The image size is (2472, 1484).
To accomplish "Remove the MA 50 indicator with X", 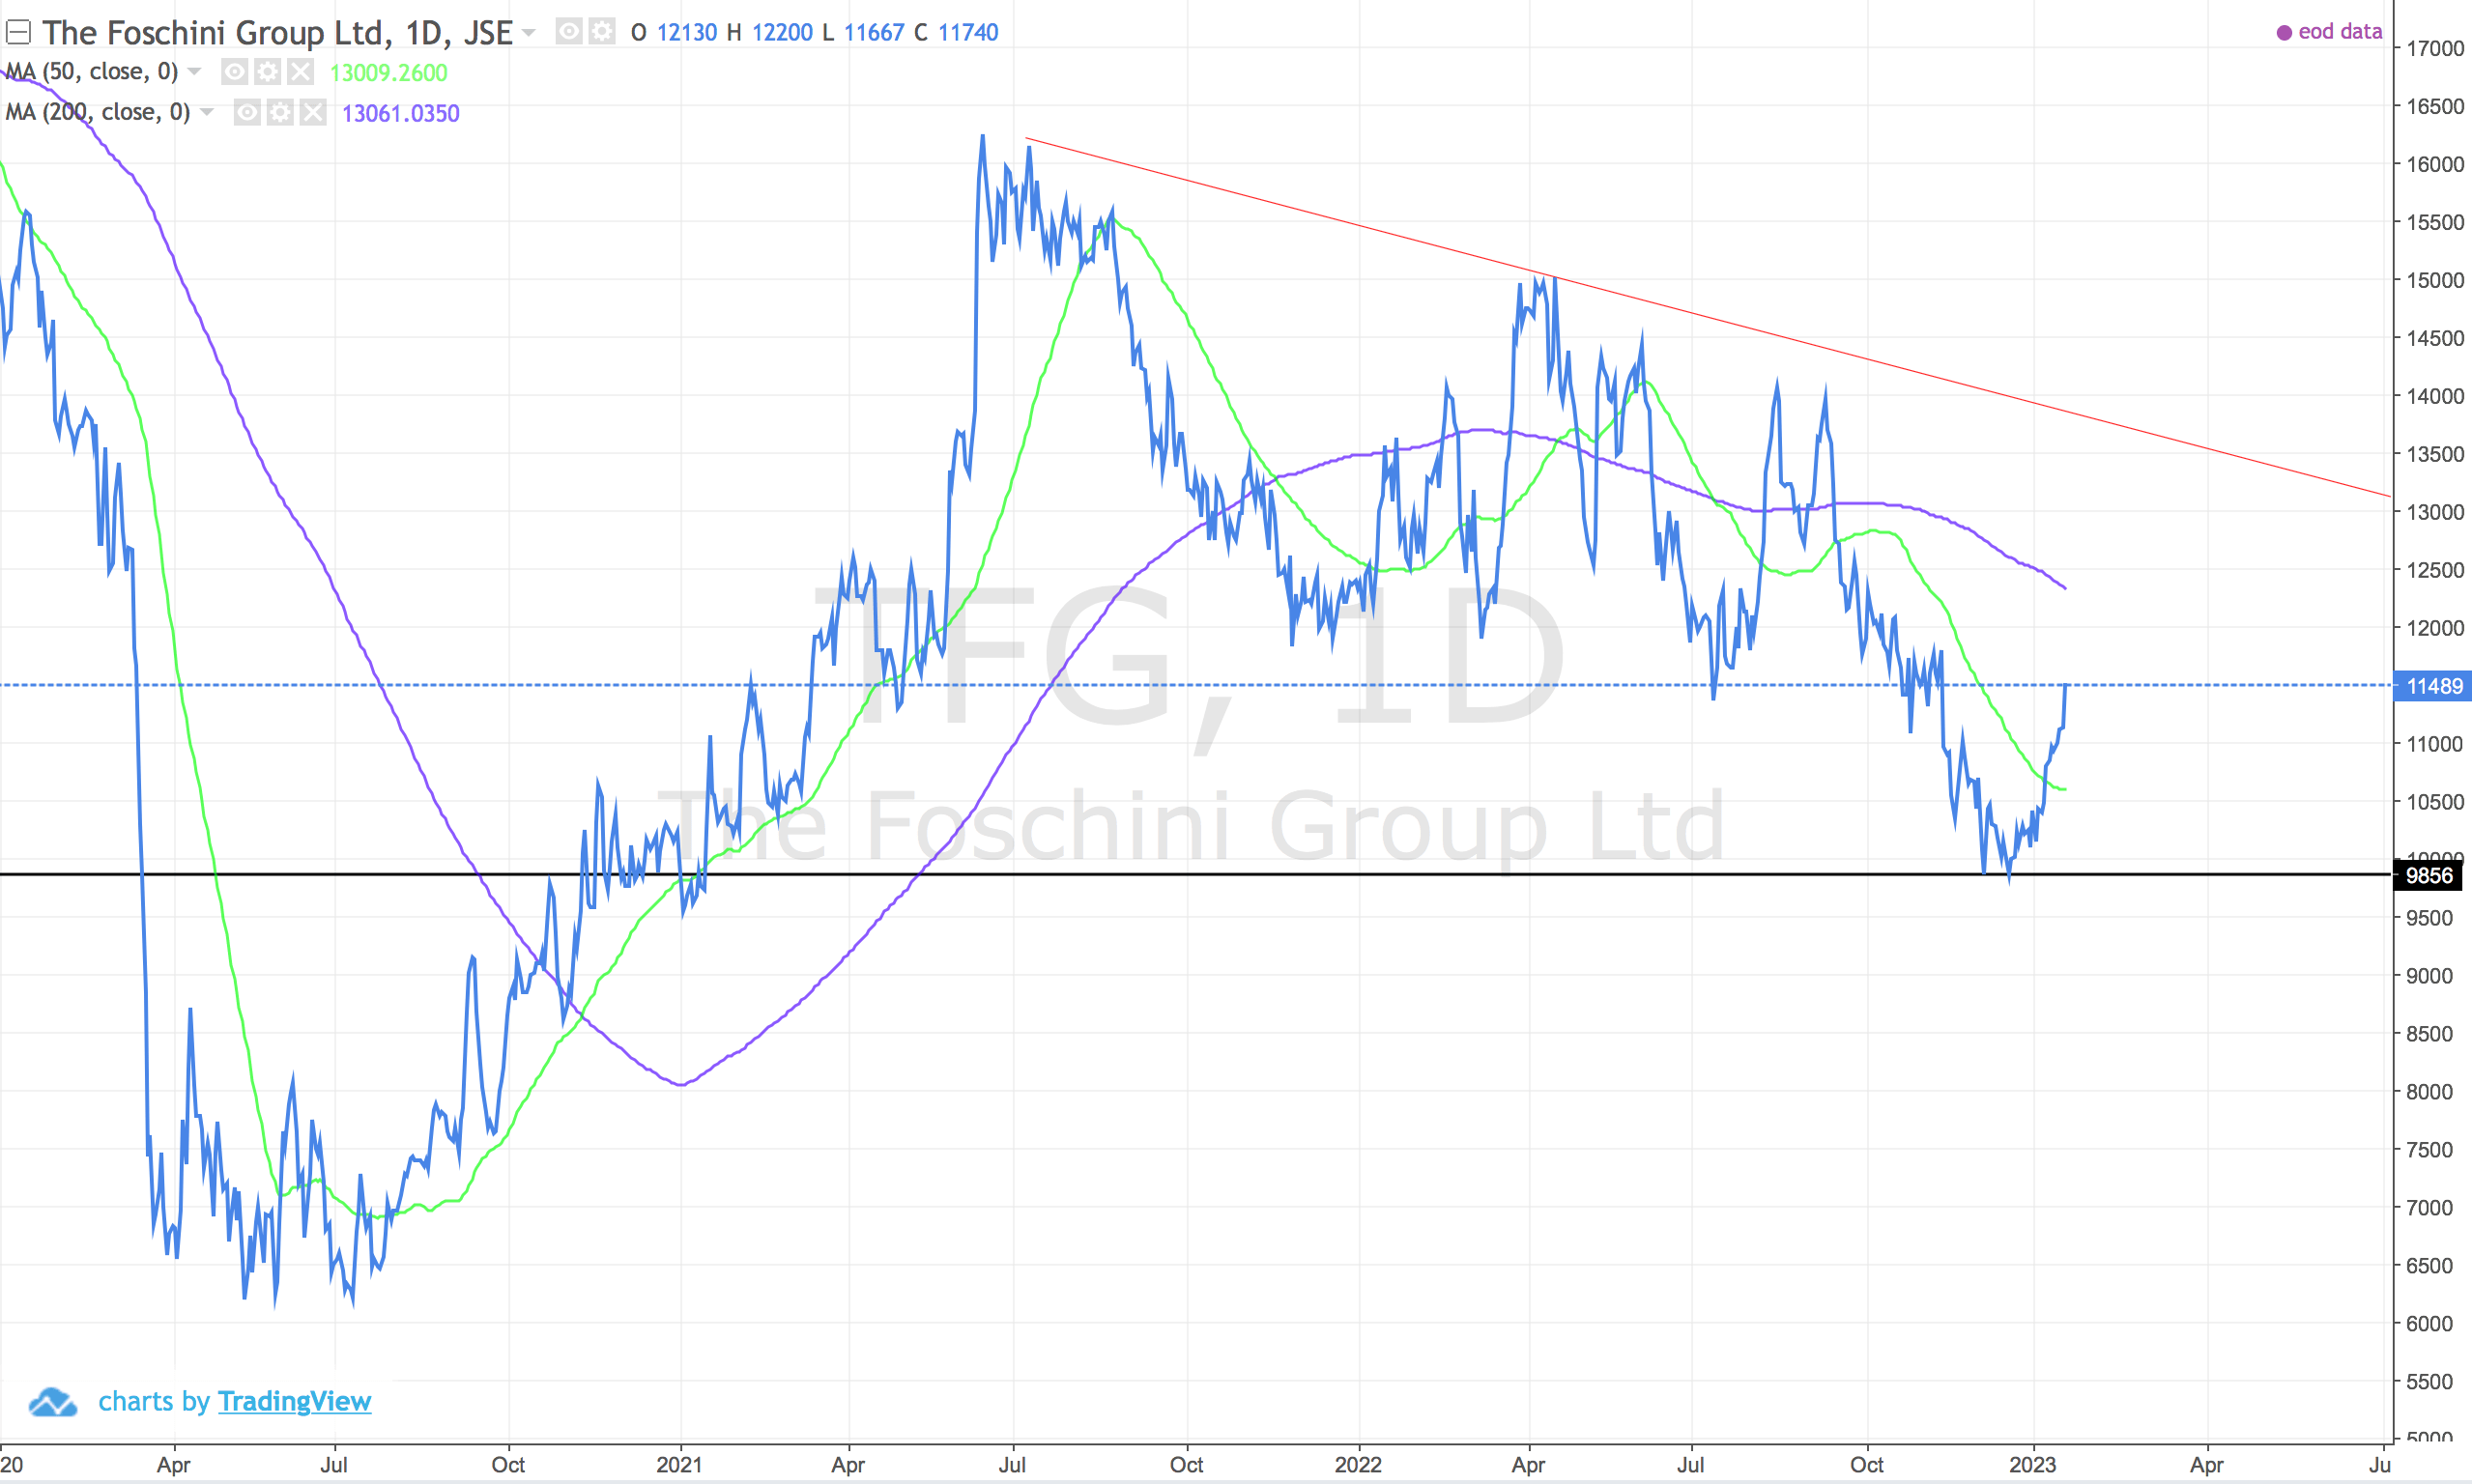I will click(300, 72).
